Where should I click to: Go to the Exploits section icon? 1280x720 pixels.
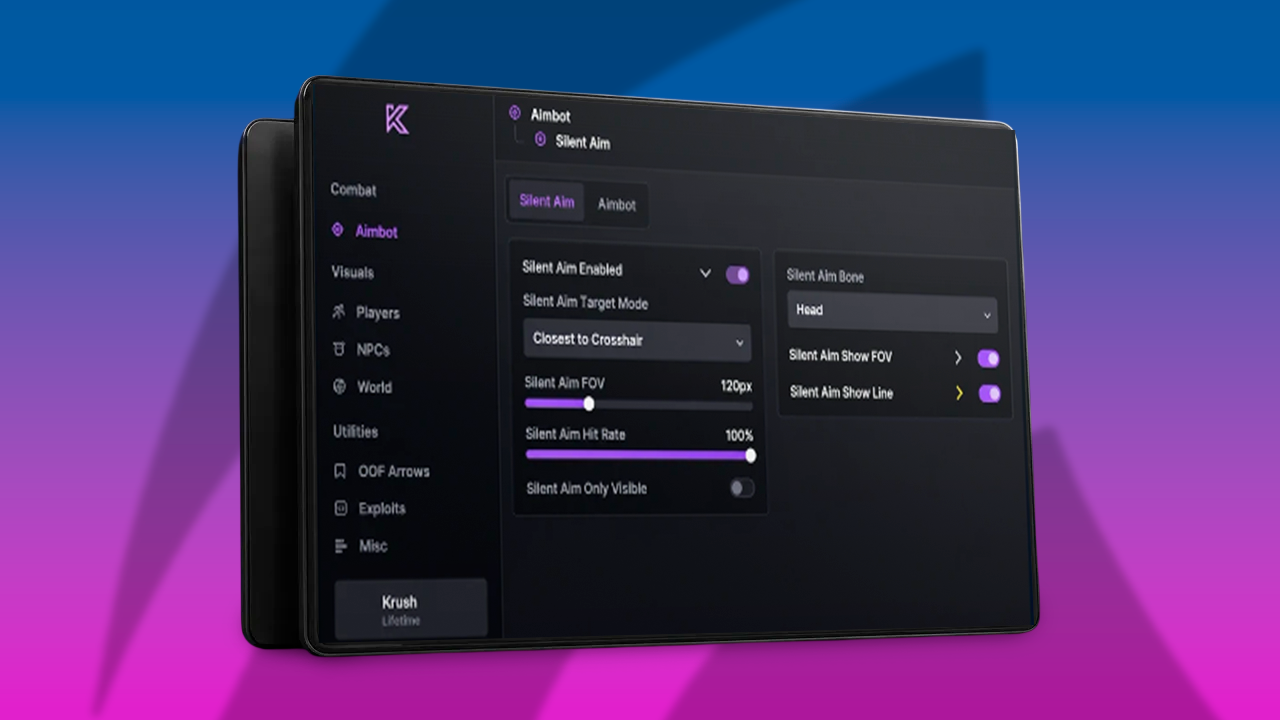coord(340,508)
